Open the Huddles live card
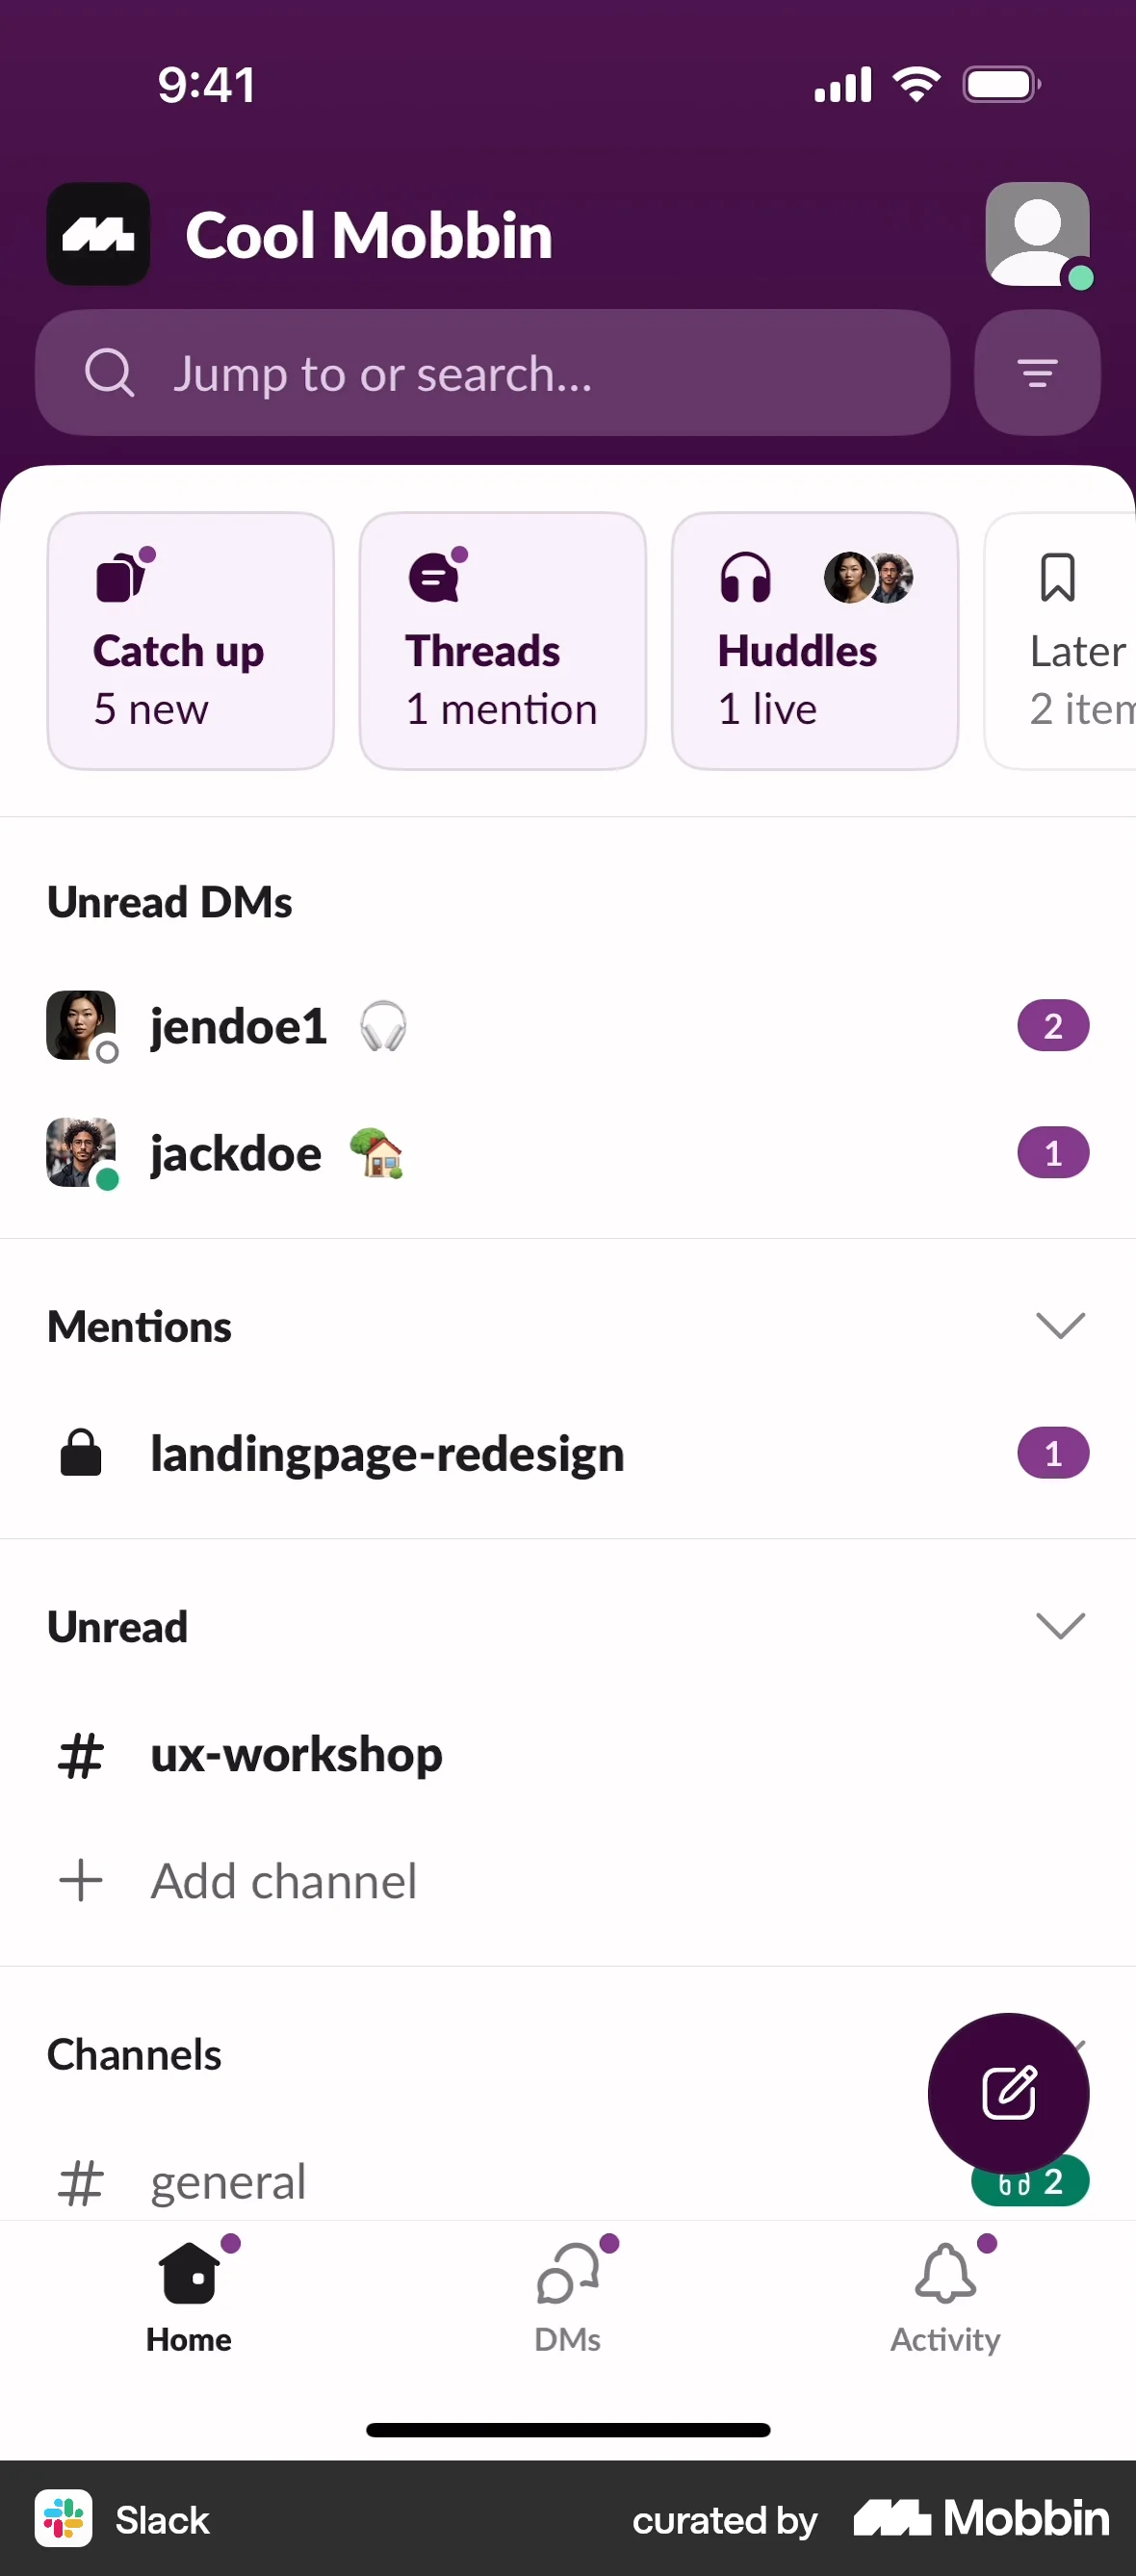The height and width of the screenshot is (2576, 1136). pos(814,641)
